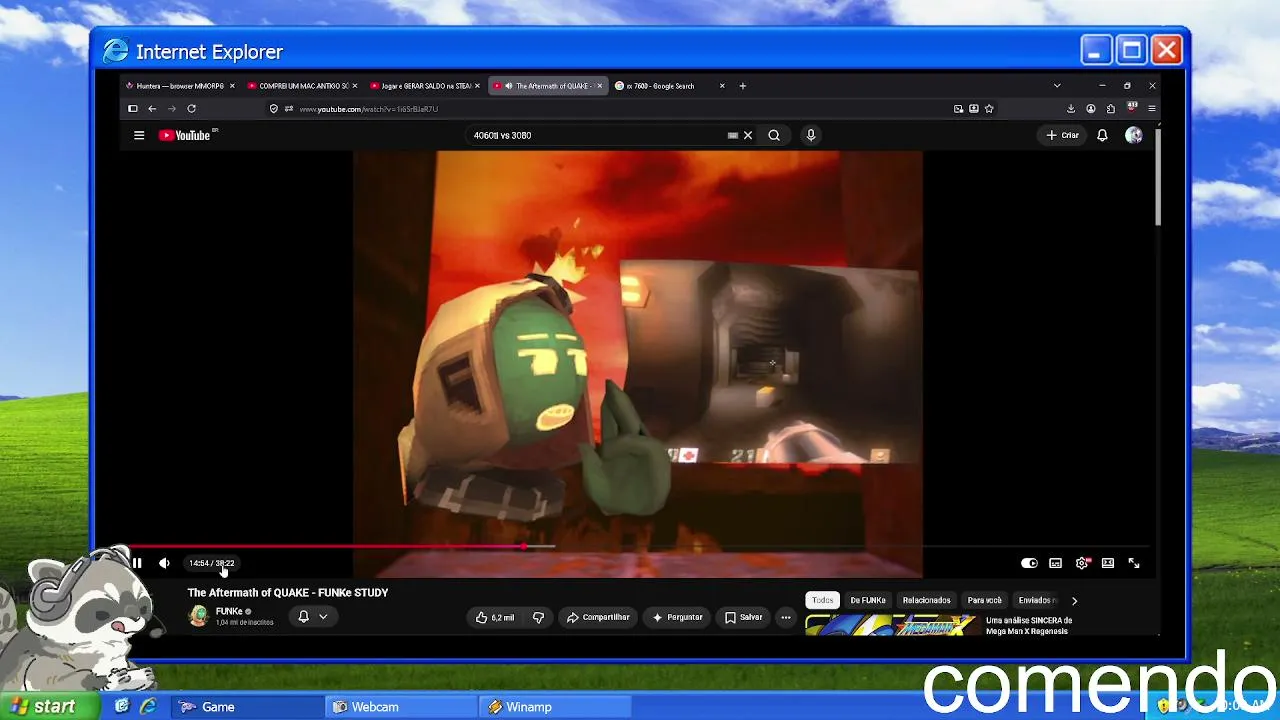This screenshot has width=1280, height=720.
Task: Open the browser main menu icon
Action: tap(1152, 109)
